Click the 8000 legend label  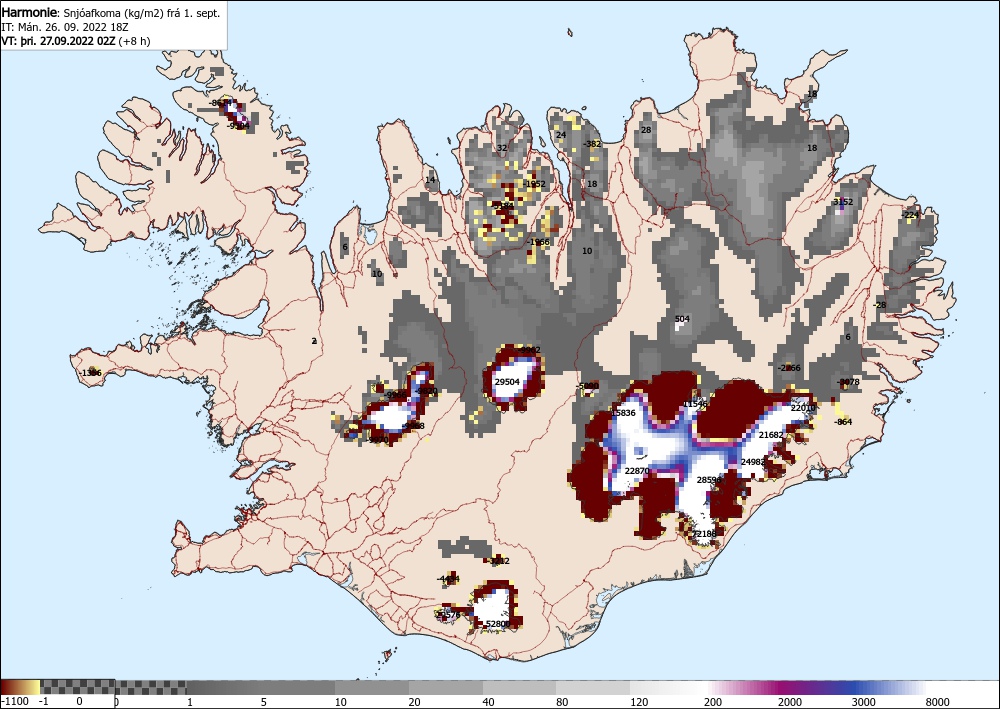click(x=938, y=701)
